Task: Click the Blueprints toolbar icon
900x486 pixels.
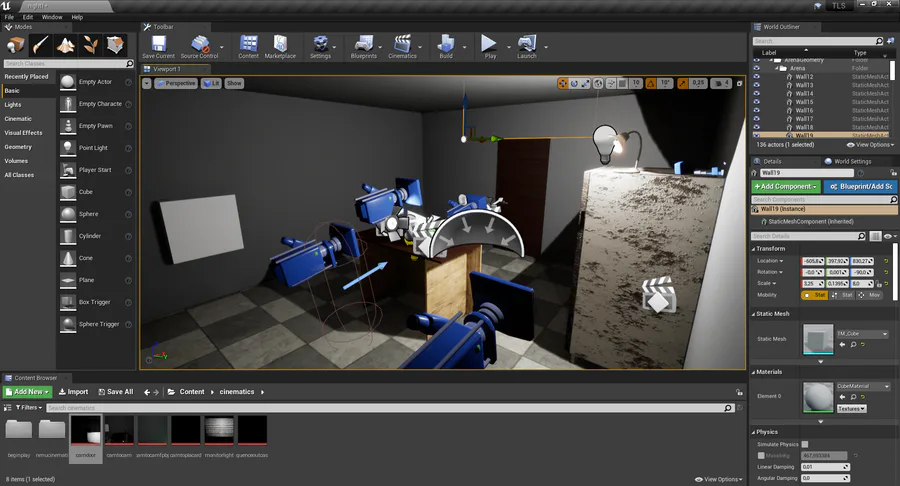Action: pyautogui.click(x=363, y=46)
